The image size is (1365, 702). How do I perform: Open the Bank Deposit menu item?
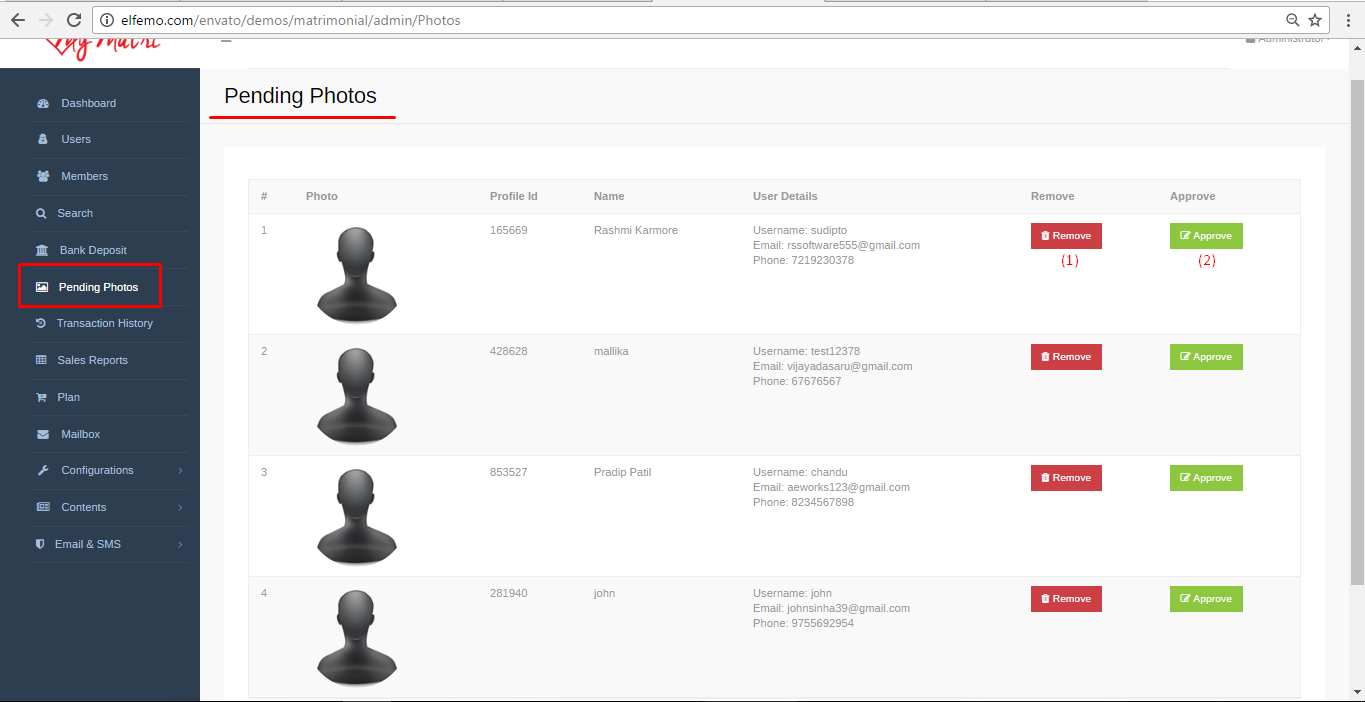coord(93,250)
